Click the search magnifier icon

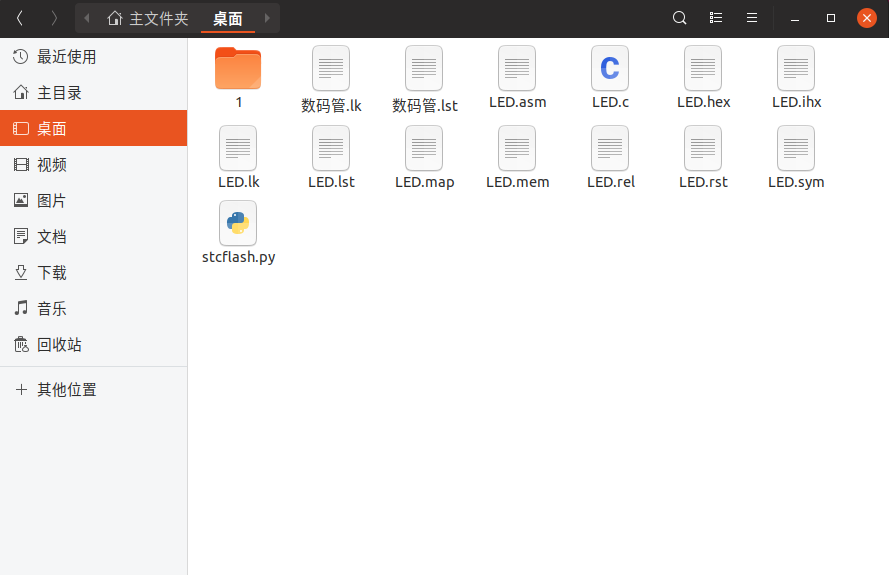click(679, 18)
